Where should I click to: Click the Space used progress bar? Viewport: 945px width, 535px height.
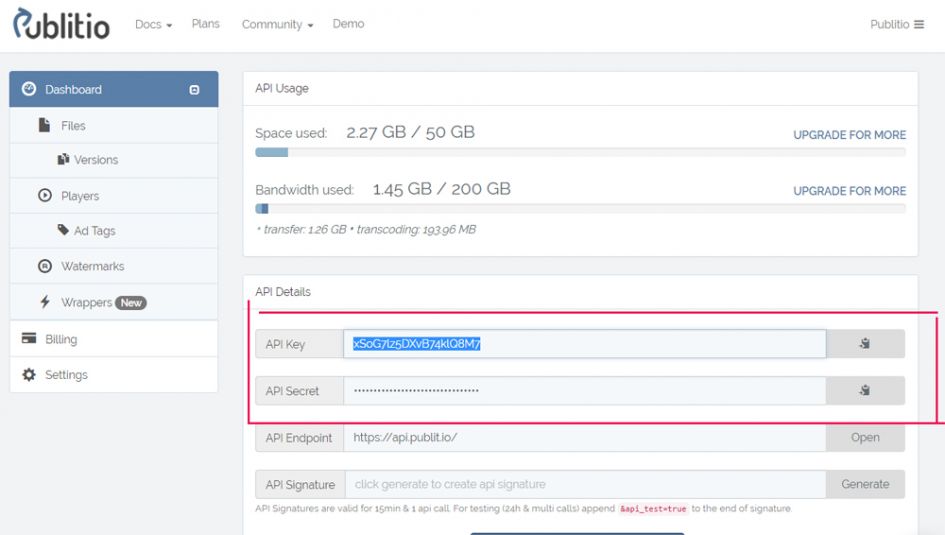[580, 152]
